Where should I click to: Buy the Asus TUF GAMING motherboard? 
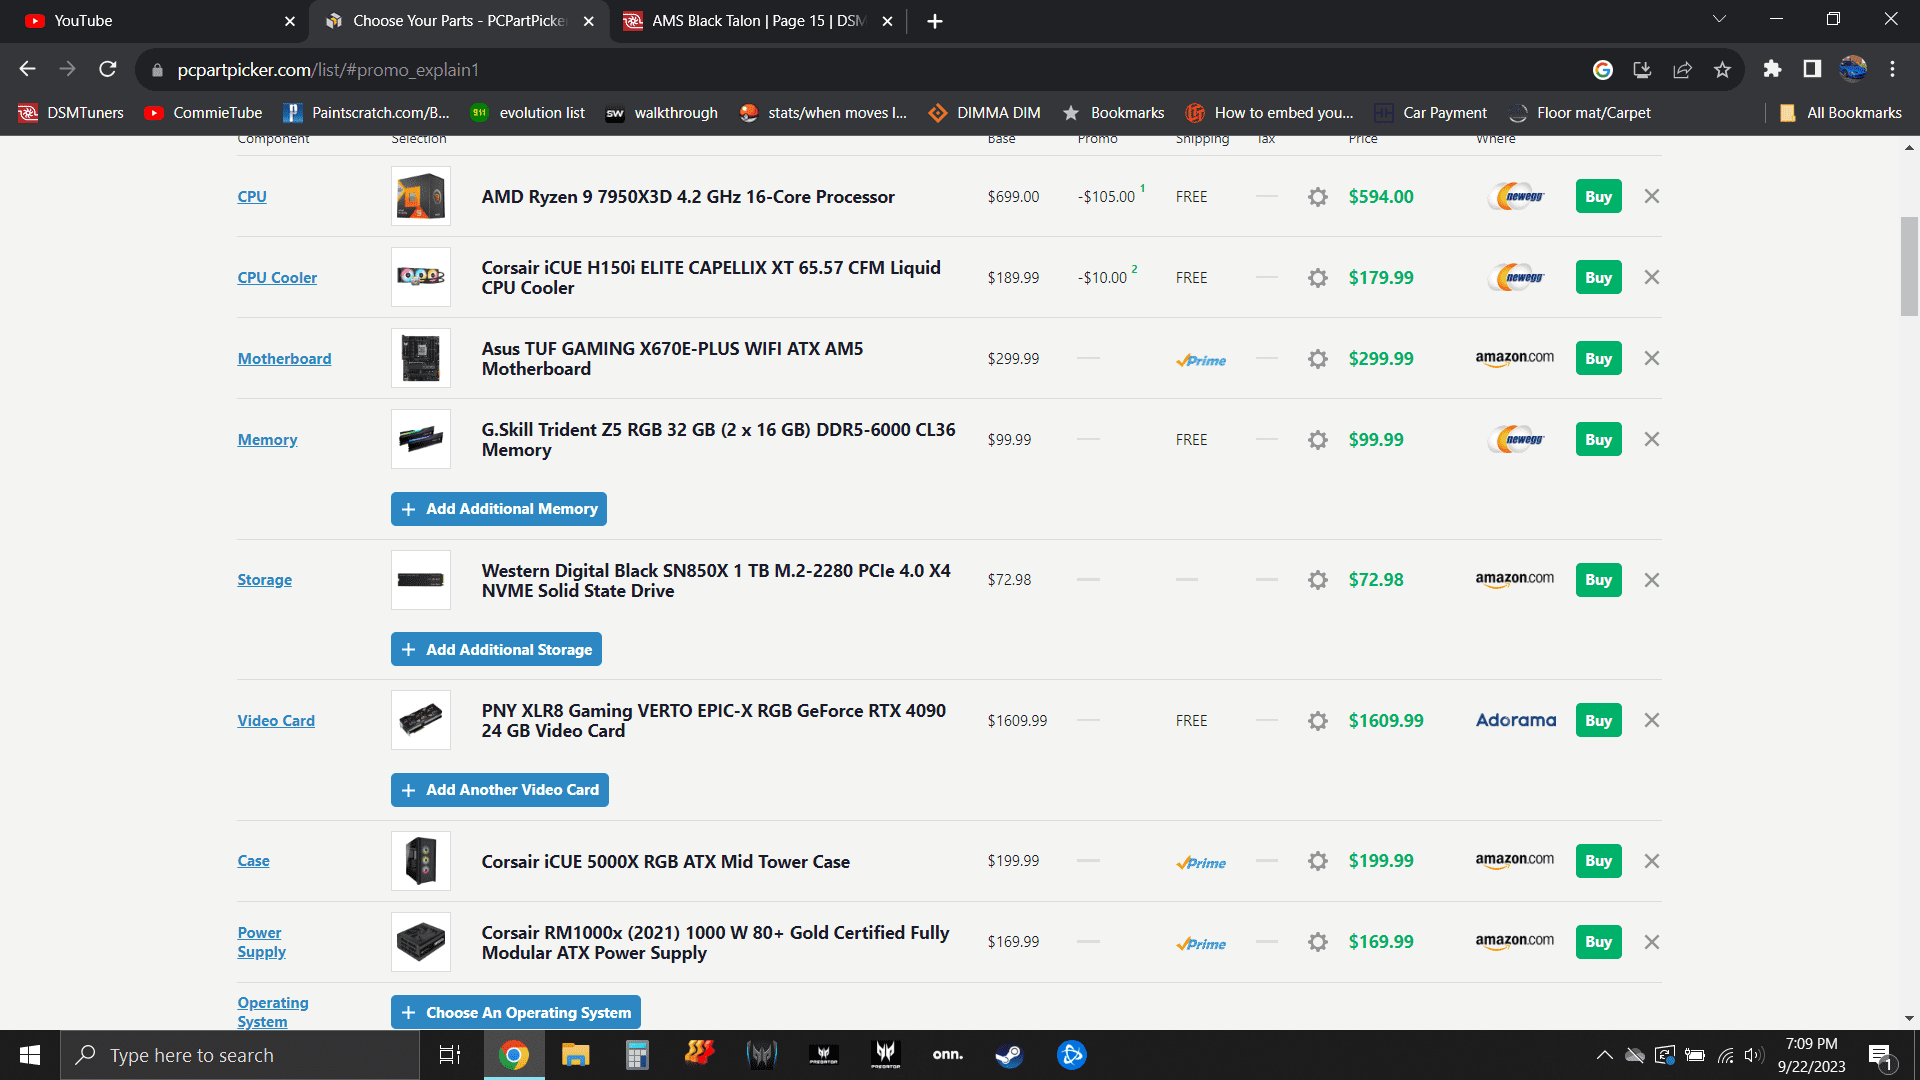pos(1598,359)
